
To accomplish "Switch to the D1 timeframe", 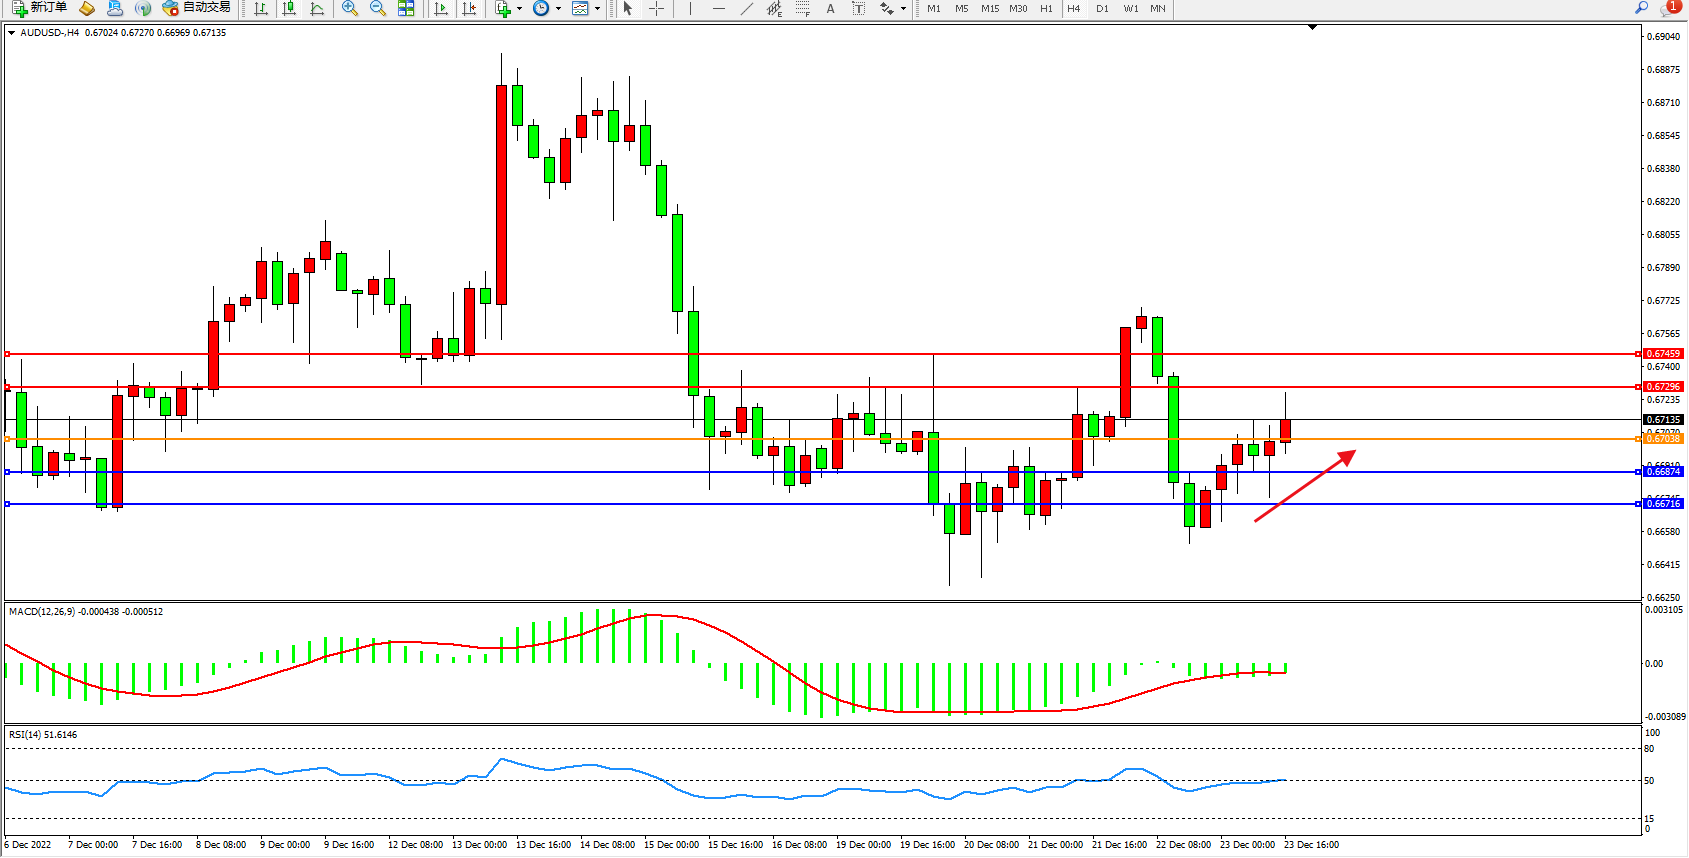I will [1102, 9].
